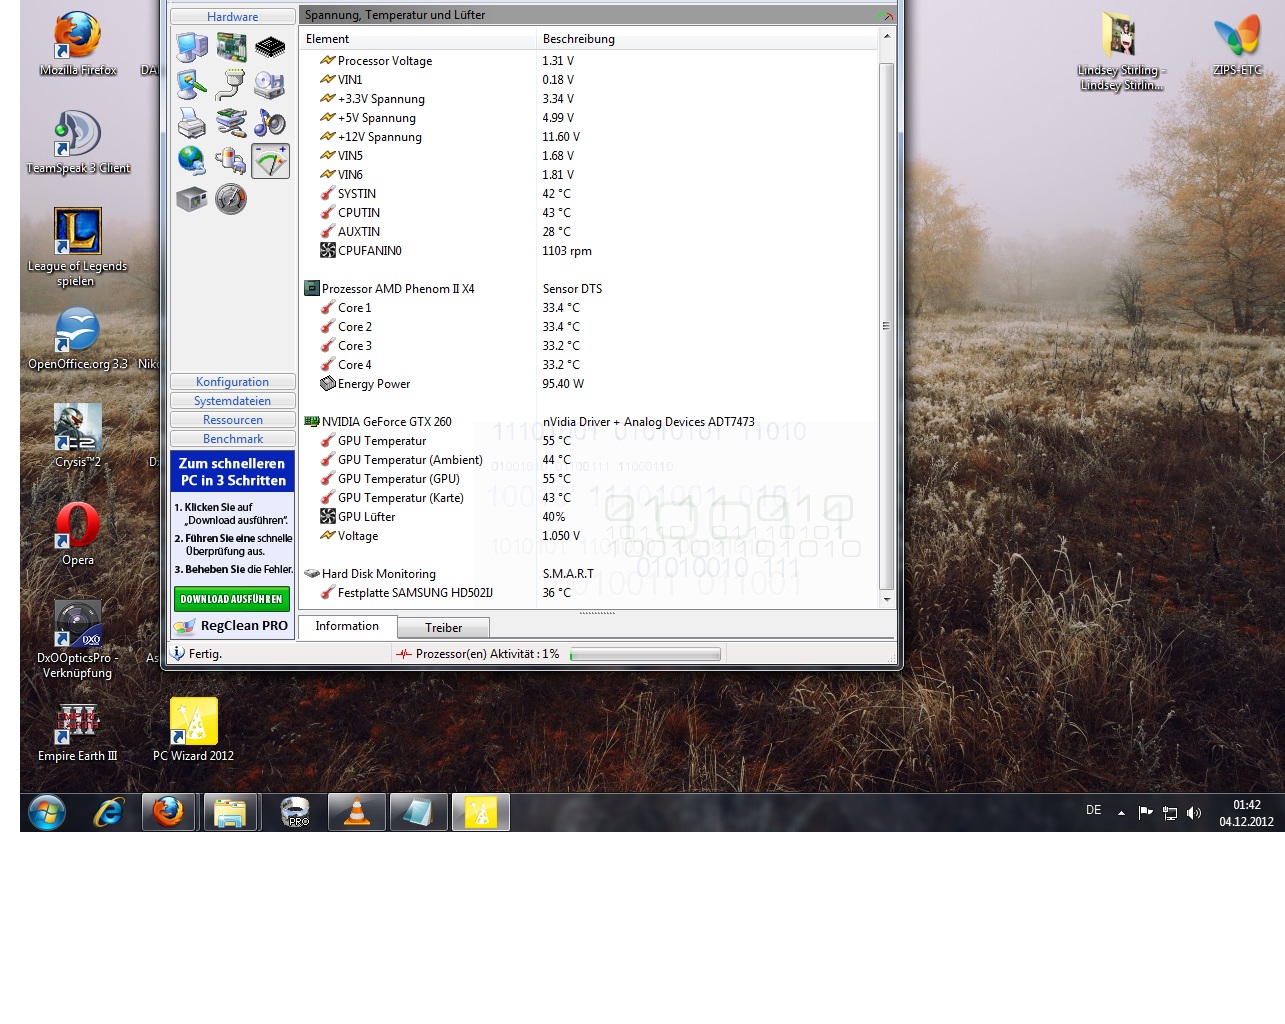1285x1024 pixels.
Task: Open the Video monitor icon with green cable
Action: 192,85
